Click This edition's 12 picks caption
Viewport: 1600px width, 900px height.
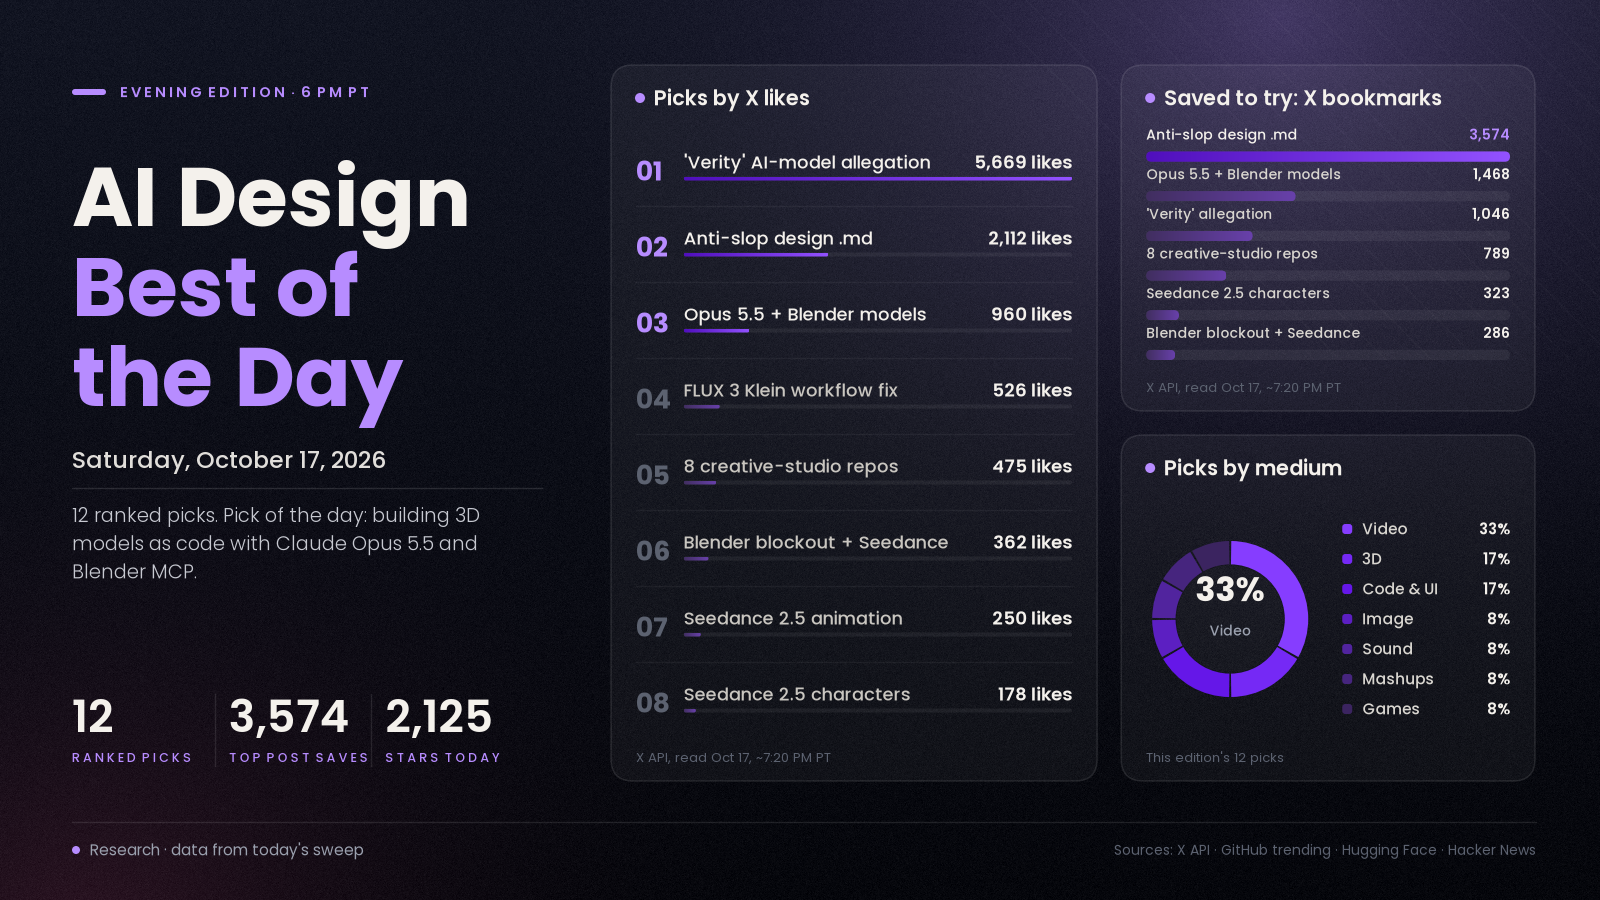click(1215, 758)
